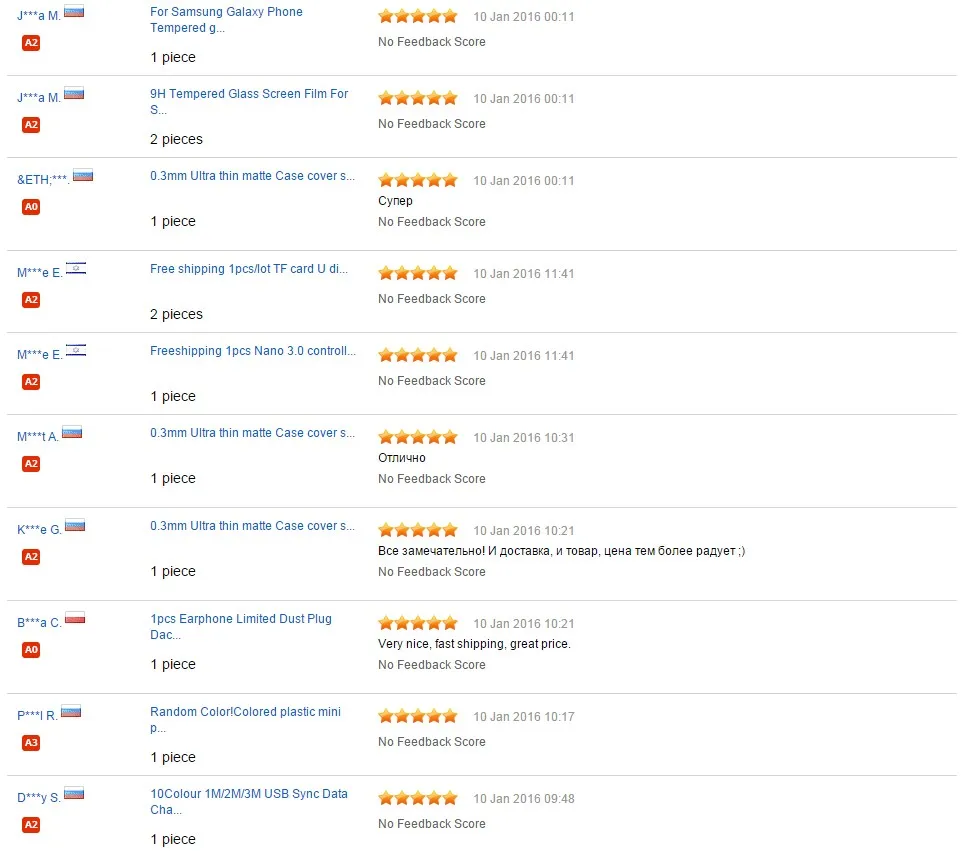This screenshot has height=851, width=973.
Task: Click the star rating on the 'Отлично' review
Action: pos(418,437)
